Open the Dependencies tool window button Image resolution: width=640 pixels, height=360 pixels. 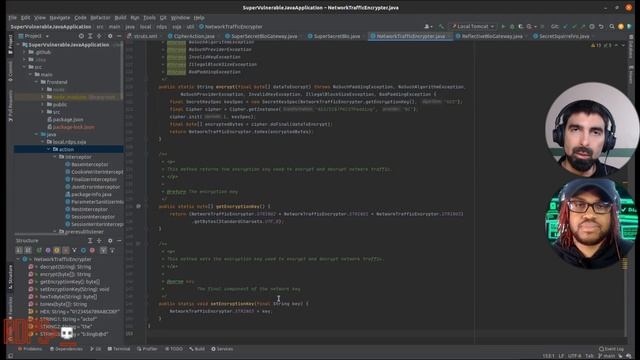[x=66, y=349]
